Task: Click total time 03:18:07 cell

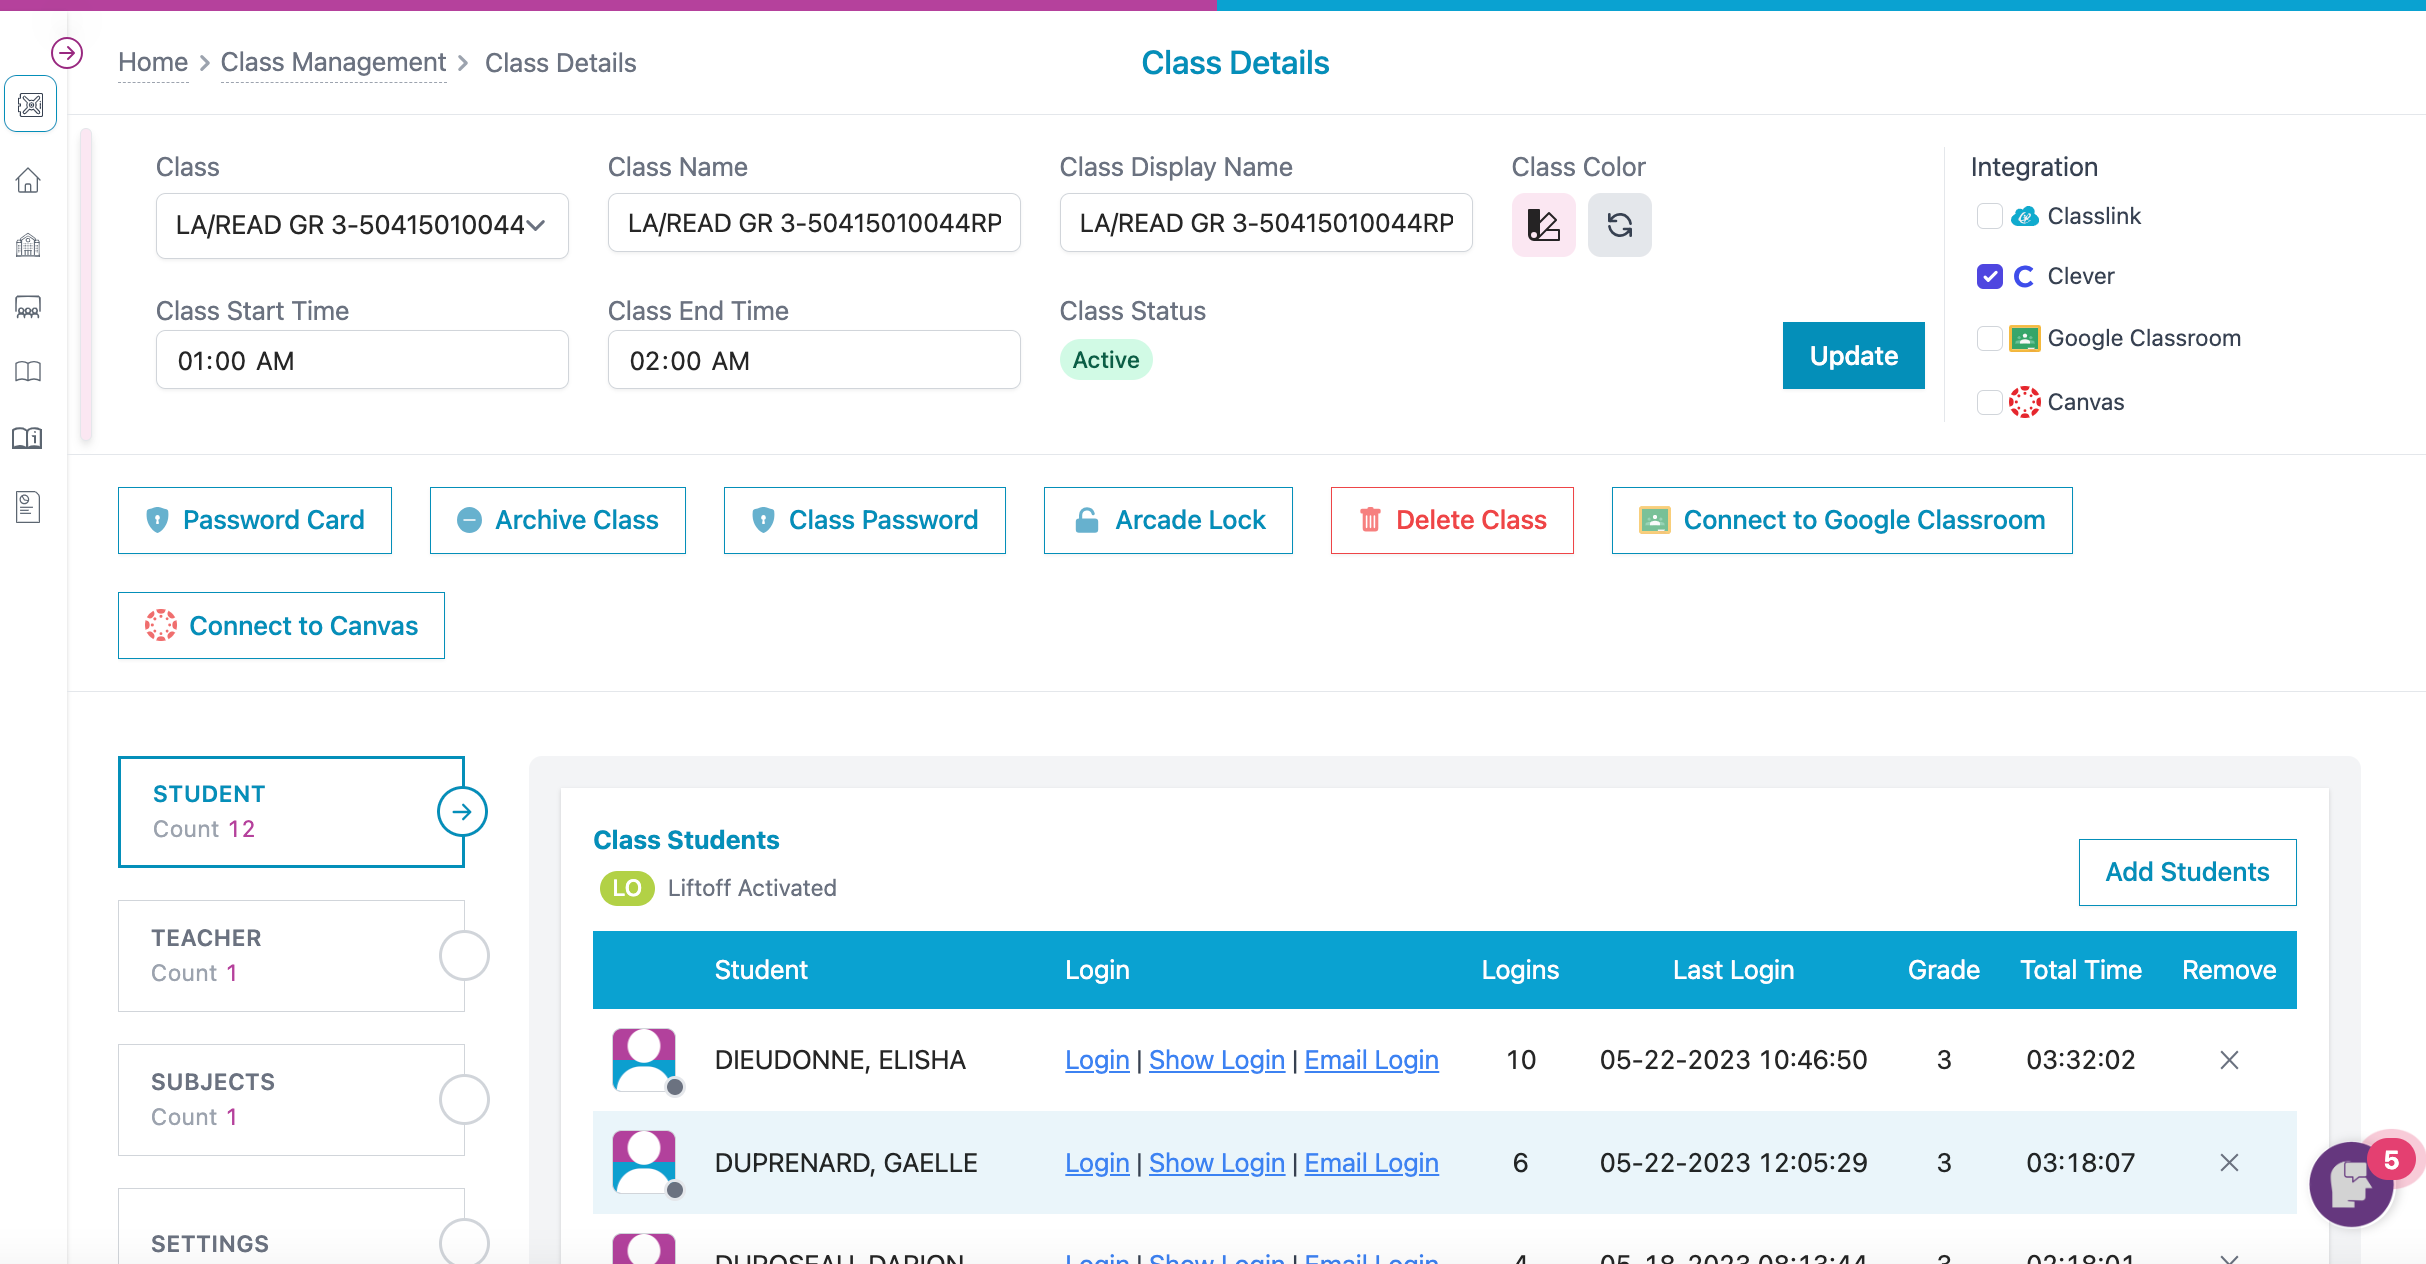Action: tap(2081, 1163)
